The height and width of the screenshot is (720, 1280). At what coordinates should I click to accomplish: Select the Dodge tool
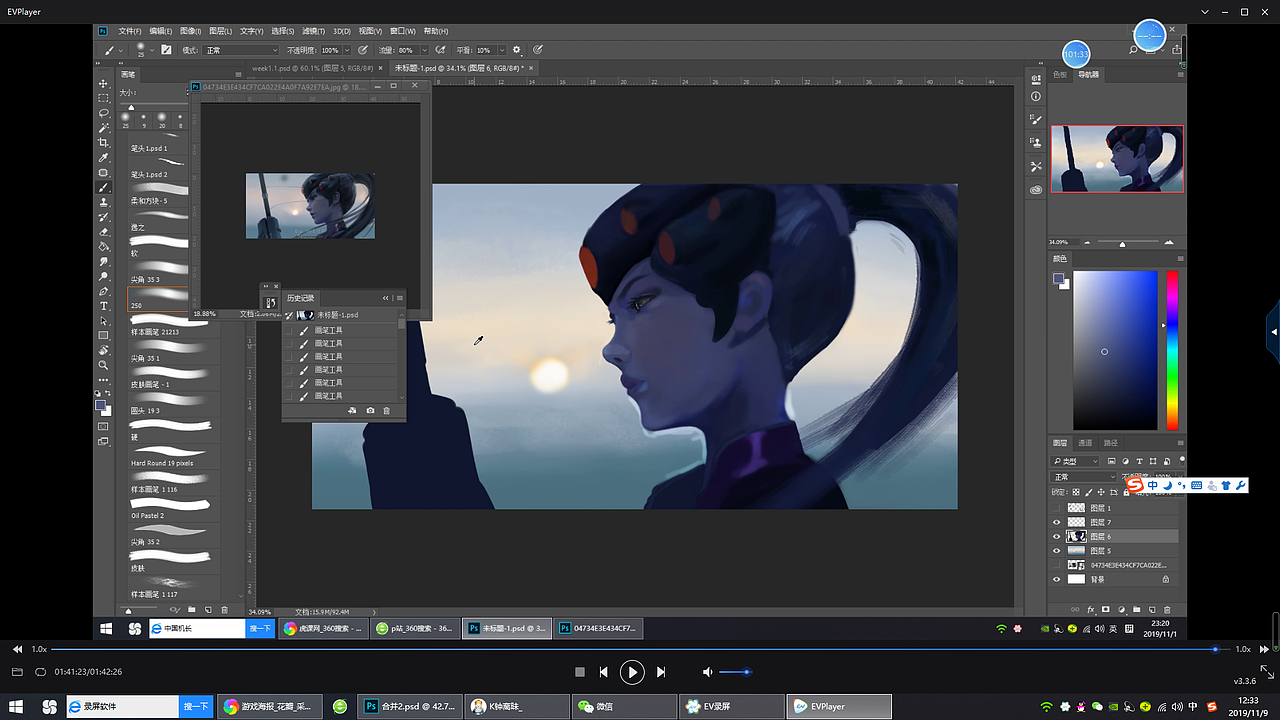(x=104, y=277)
